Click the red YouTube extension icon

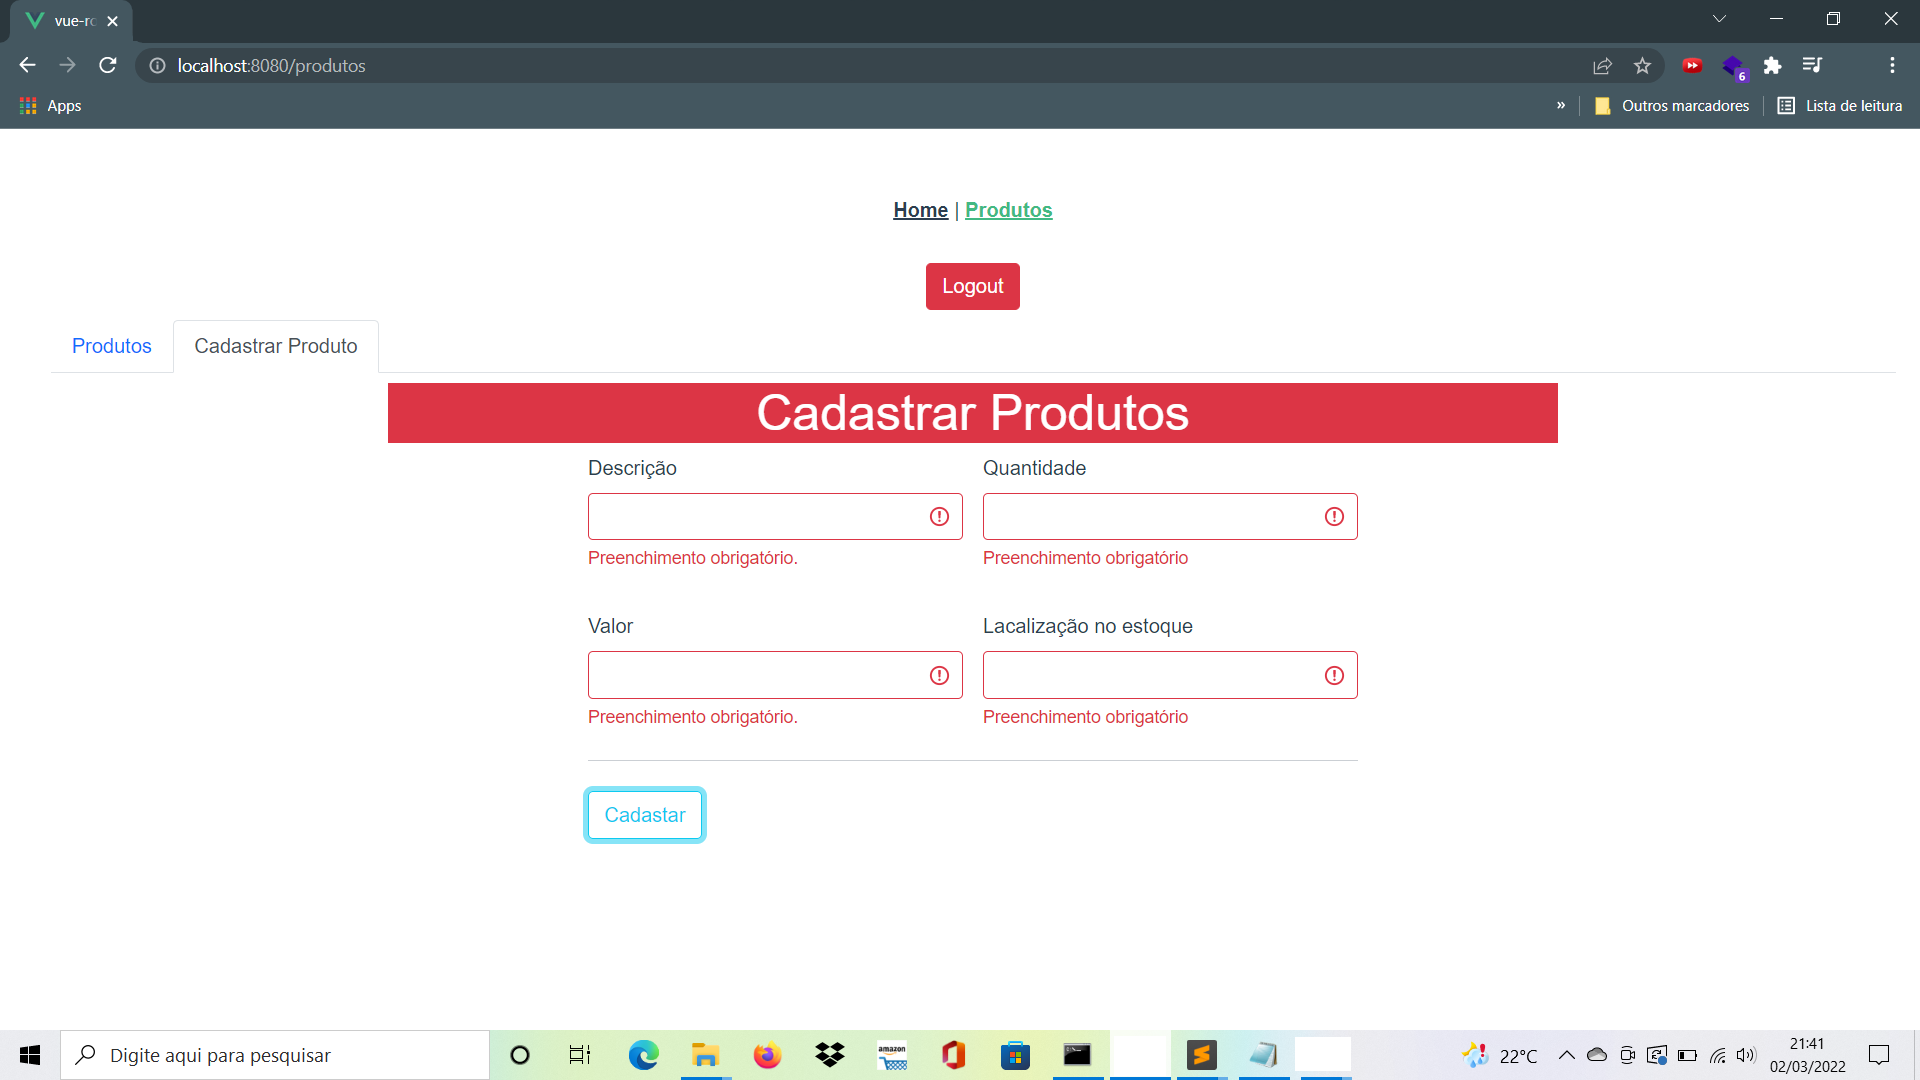point(1693,65)
